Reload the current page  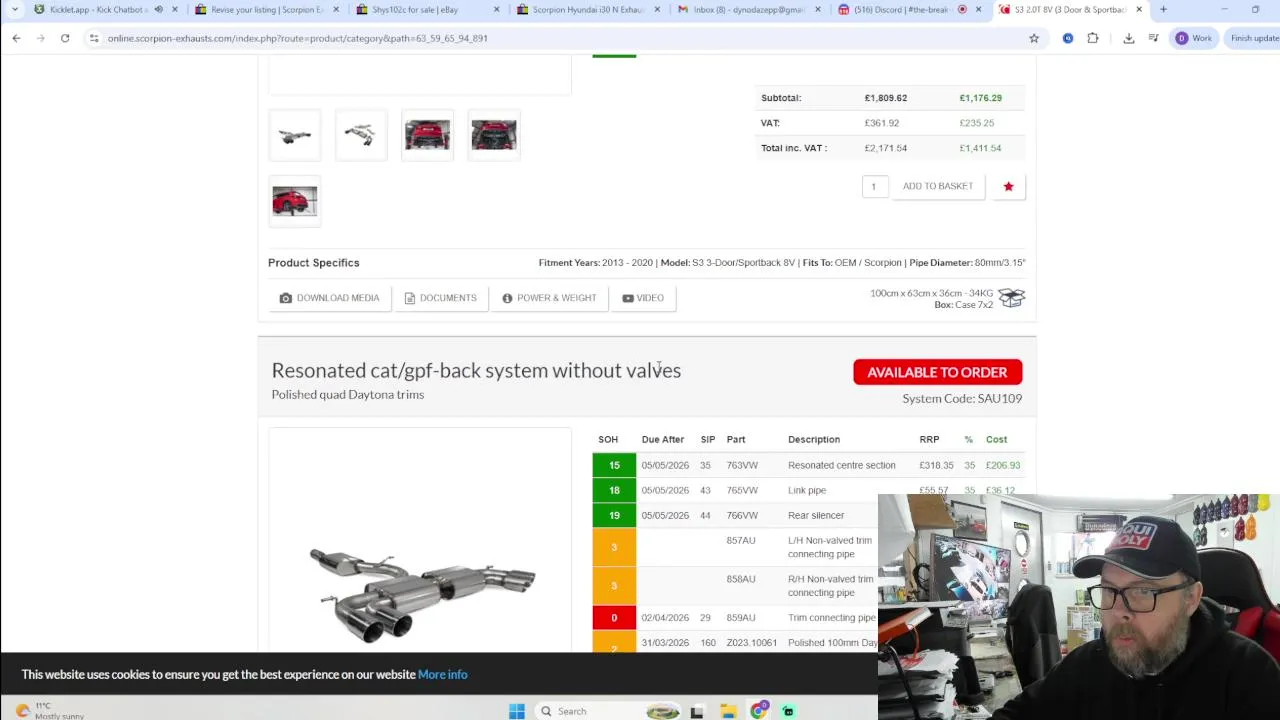pyautogui.click(x=65, y=38)
